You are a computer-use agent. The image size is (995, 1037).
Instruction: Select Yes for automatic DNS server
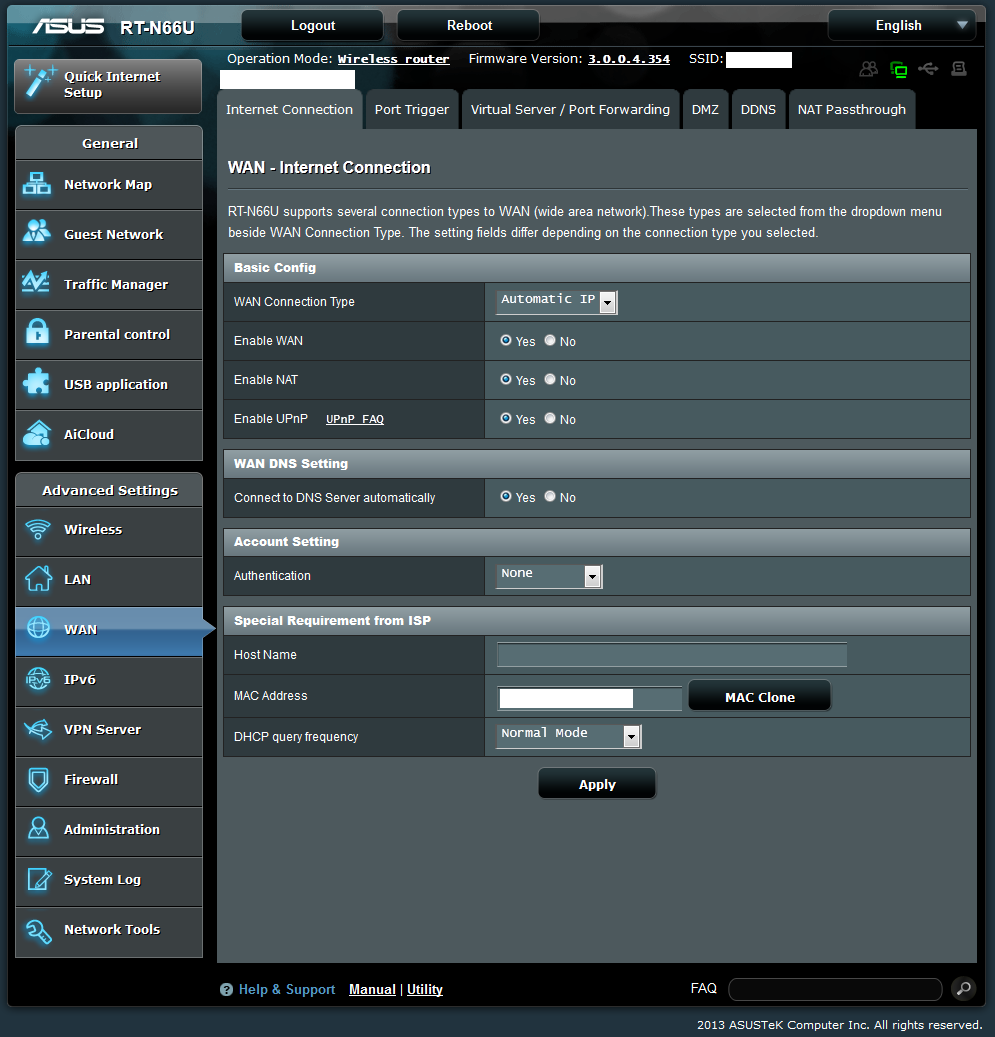tap(506, 496)
